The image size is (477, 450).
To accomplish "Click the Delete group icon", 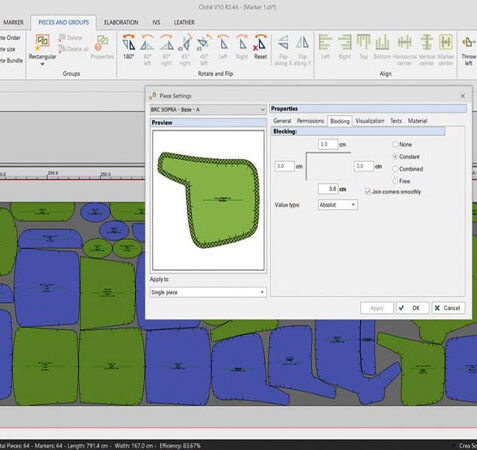I will point(70,38).
